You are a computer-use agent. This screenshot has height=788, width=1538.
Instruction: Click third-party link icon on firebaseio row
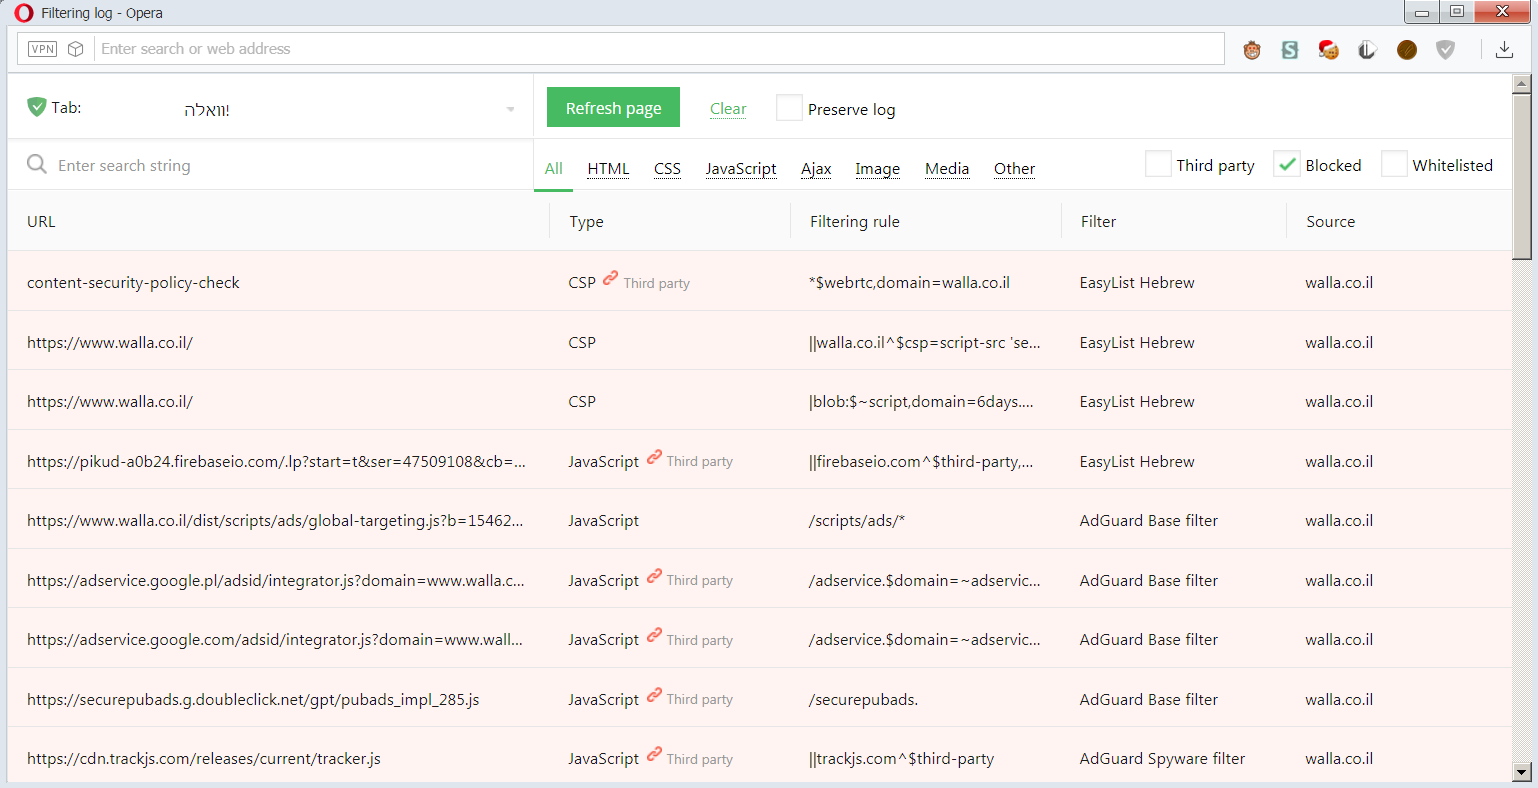click(x=654, y=457)
